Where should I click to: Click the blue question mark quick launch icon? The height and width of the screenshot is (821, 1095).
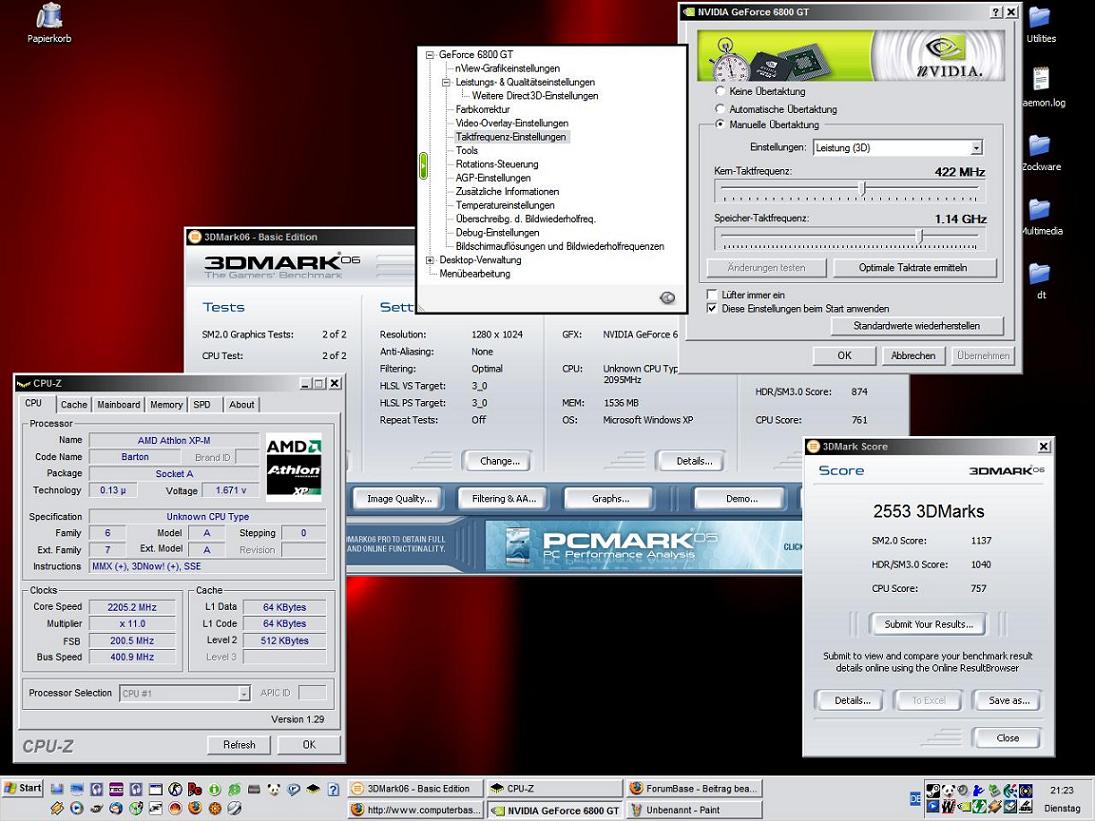click(x=333, y=790)
